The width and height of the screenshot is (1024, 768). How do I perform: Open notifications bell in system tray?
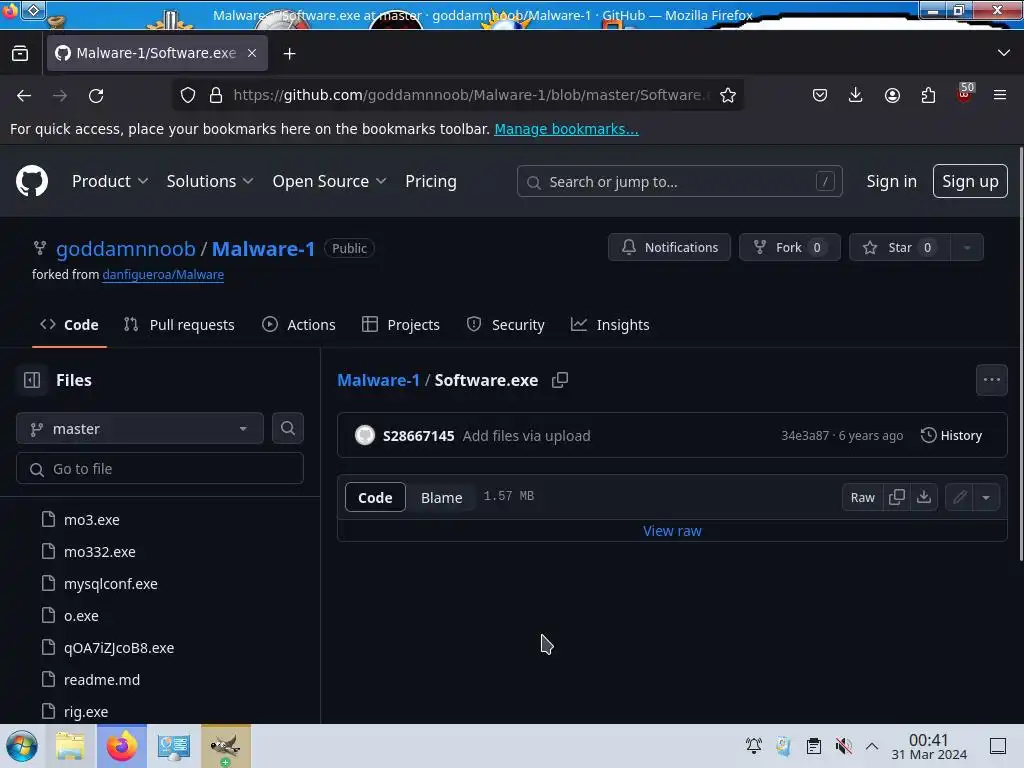(x=754, y=746)
